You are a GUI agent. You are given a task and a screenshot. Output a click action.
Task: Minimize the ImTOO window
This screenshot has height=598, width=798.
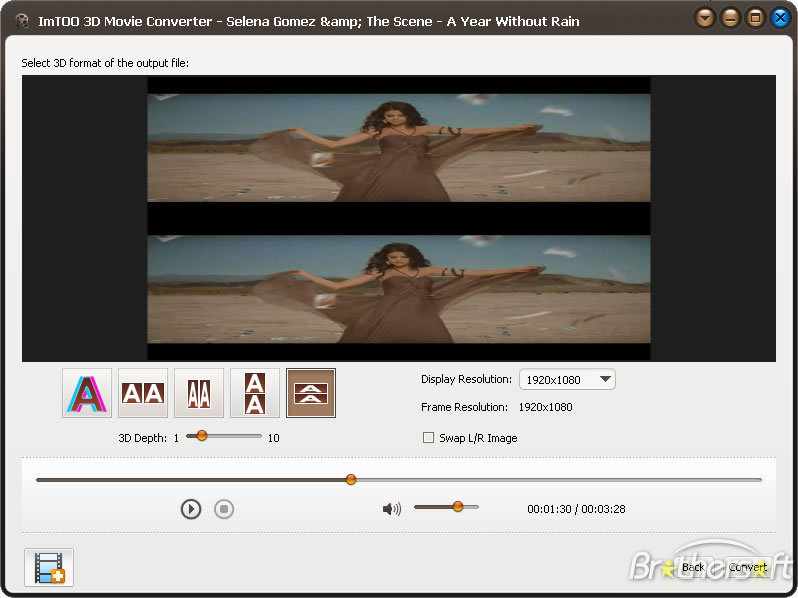coord(730,19)
